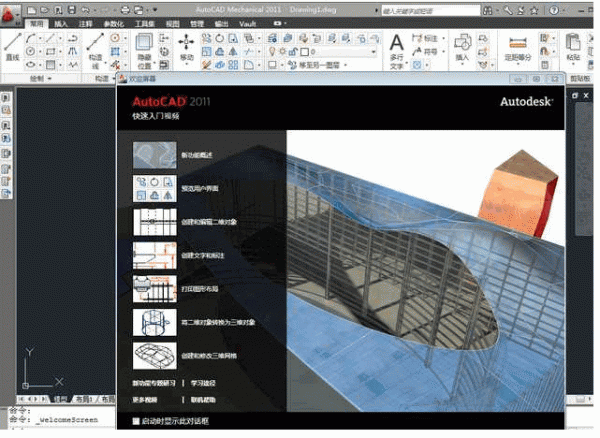Select the Model layout tab at bottom
This screenshot has width=600, height=438.
(60, 399)
